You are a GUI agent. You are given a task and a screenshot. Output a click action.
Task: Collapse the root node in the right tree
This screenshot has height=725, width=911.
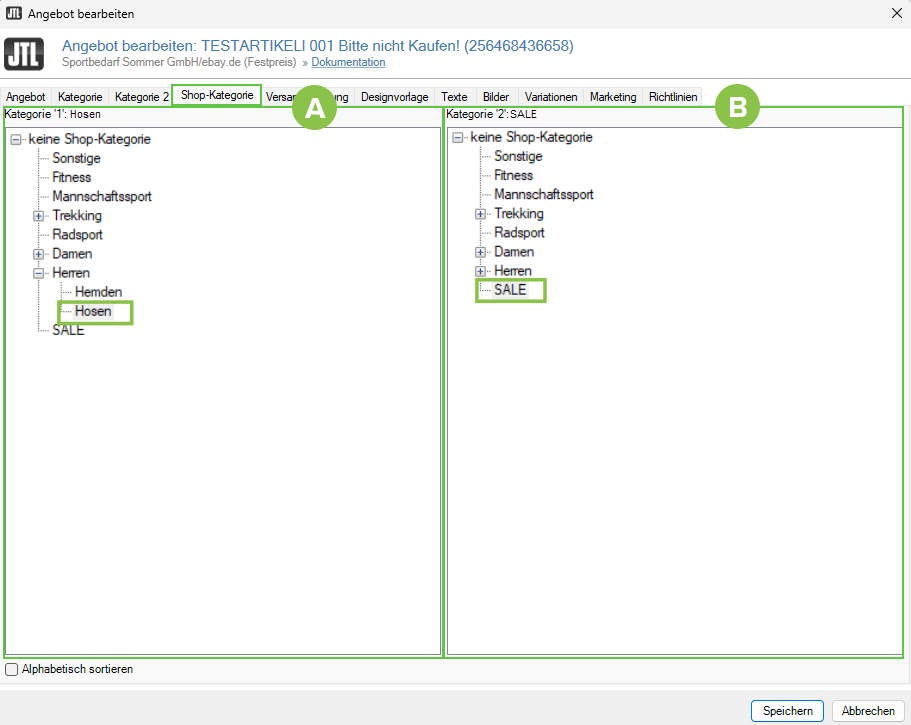point(458,138)
